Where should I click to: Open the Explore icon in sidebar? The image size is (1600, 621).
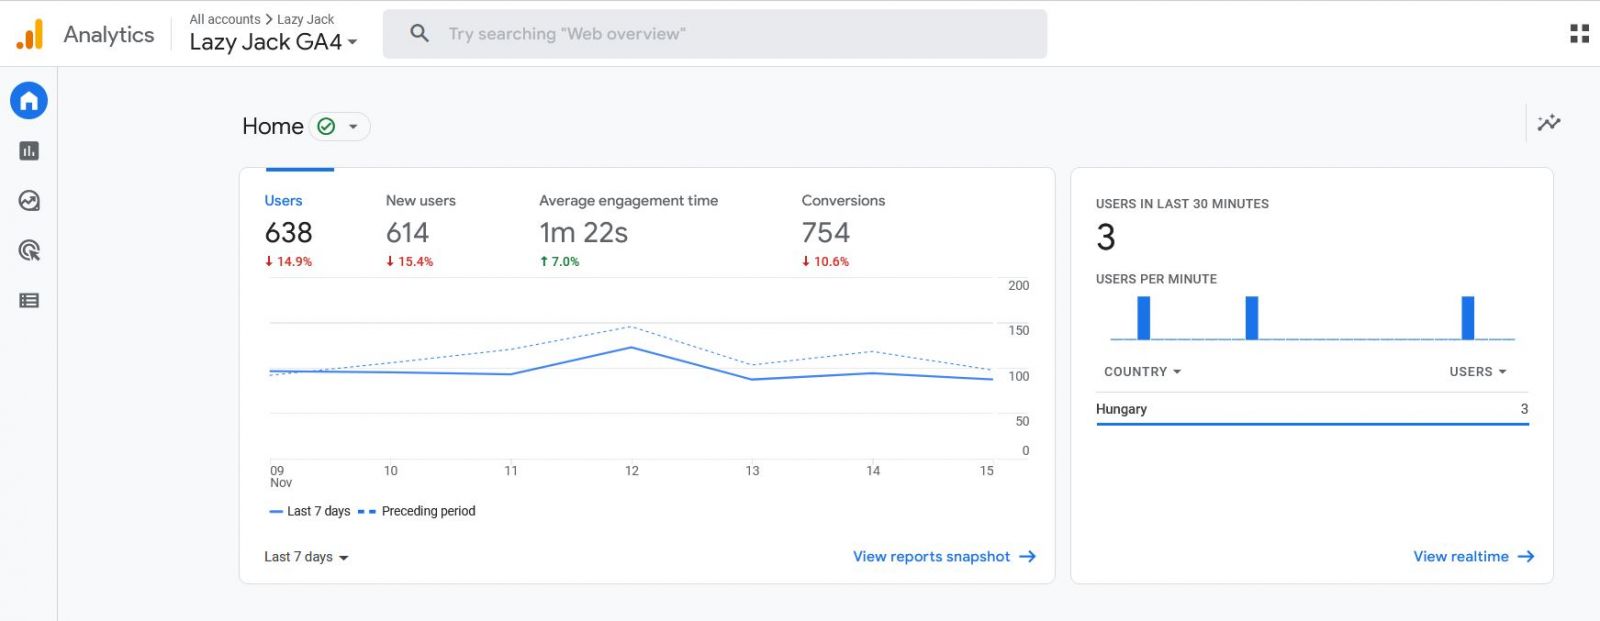29,201
